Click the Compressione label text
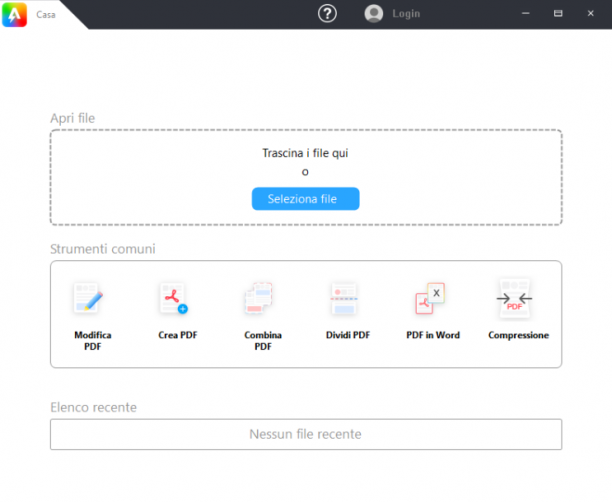 (518, 335)
